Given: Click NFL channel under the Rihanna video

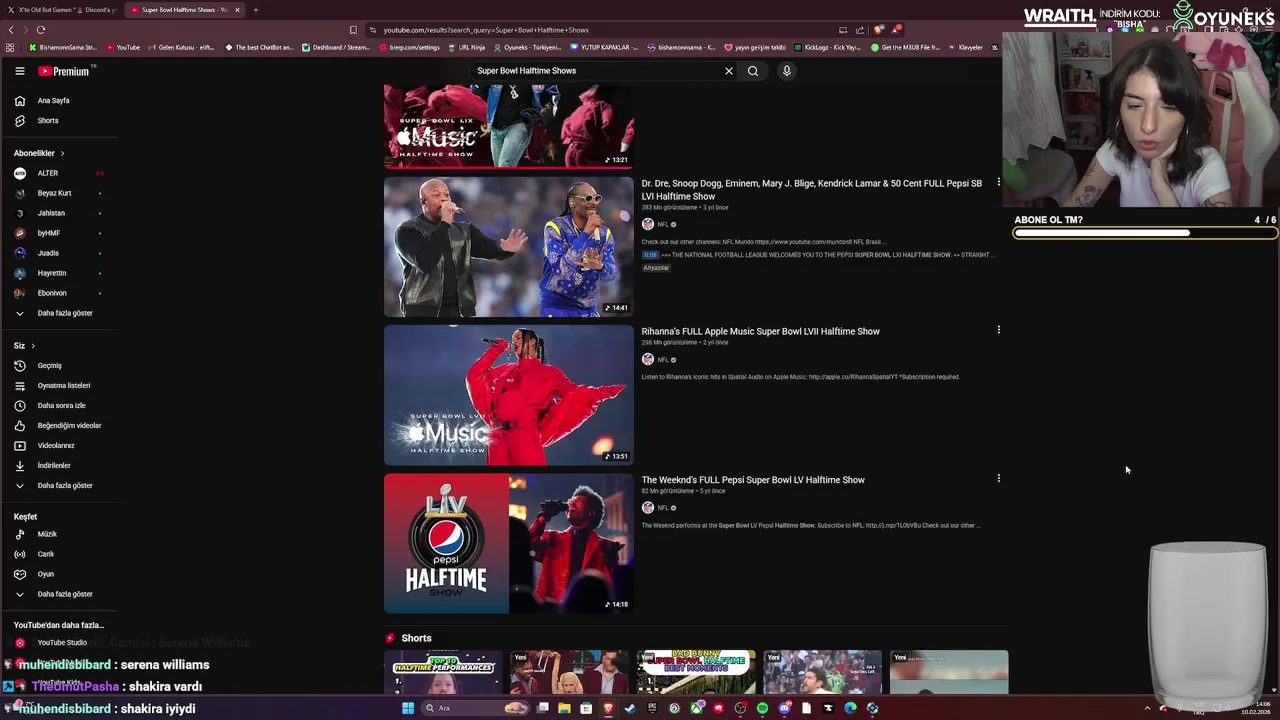Looking at the screenshot, I should [662, 360].
